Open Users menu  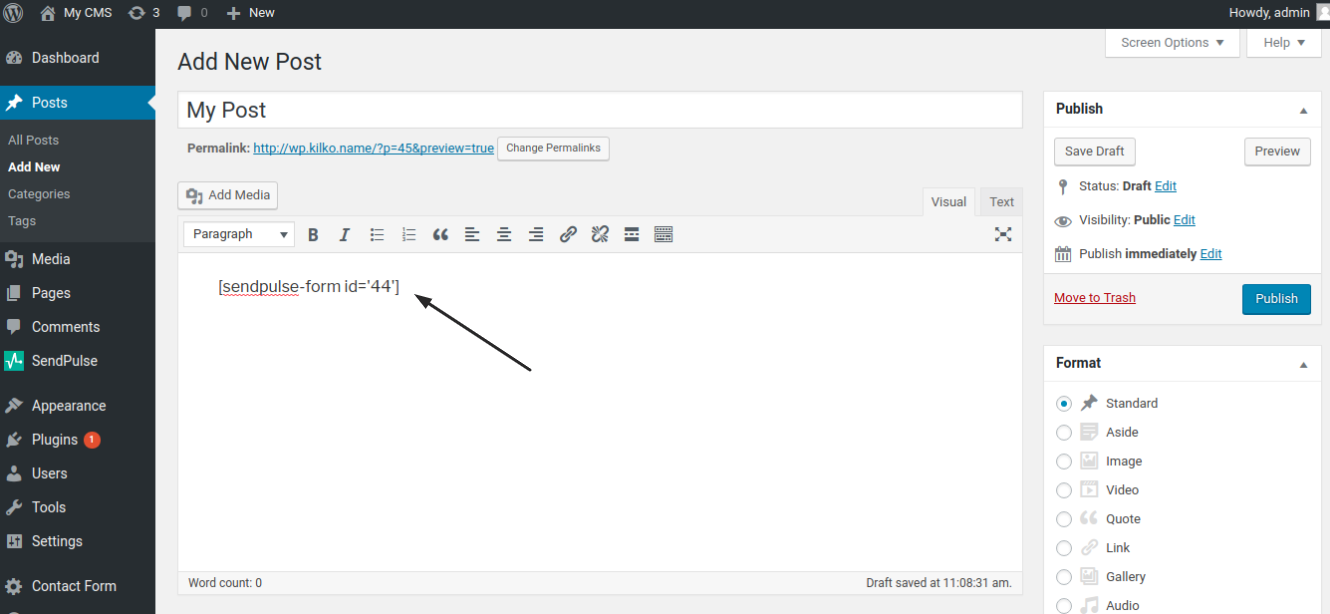pyautogui.click(x=77, y=474)
